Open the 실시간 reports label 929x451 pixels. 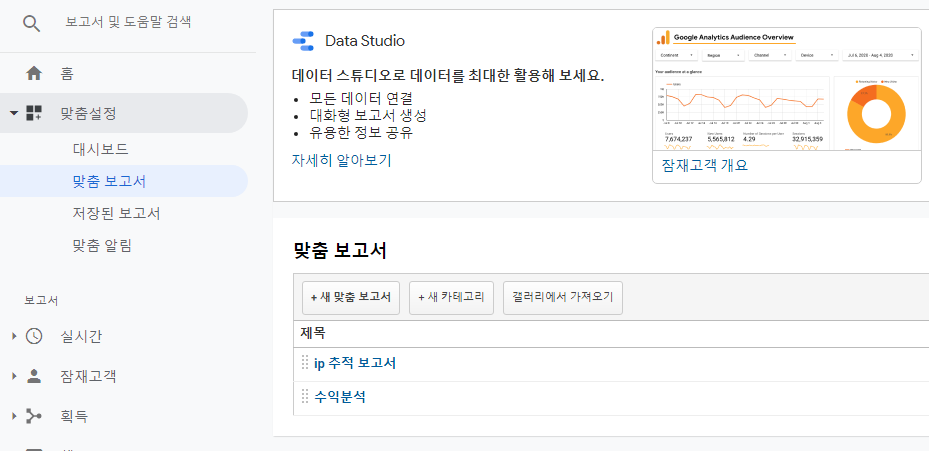(x=81, y=337)
